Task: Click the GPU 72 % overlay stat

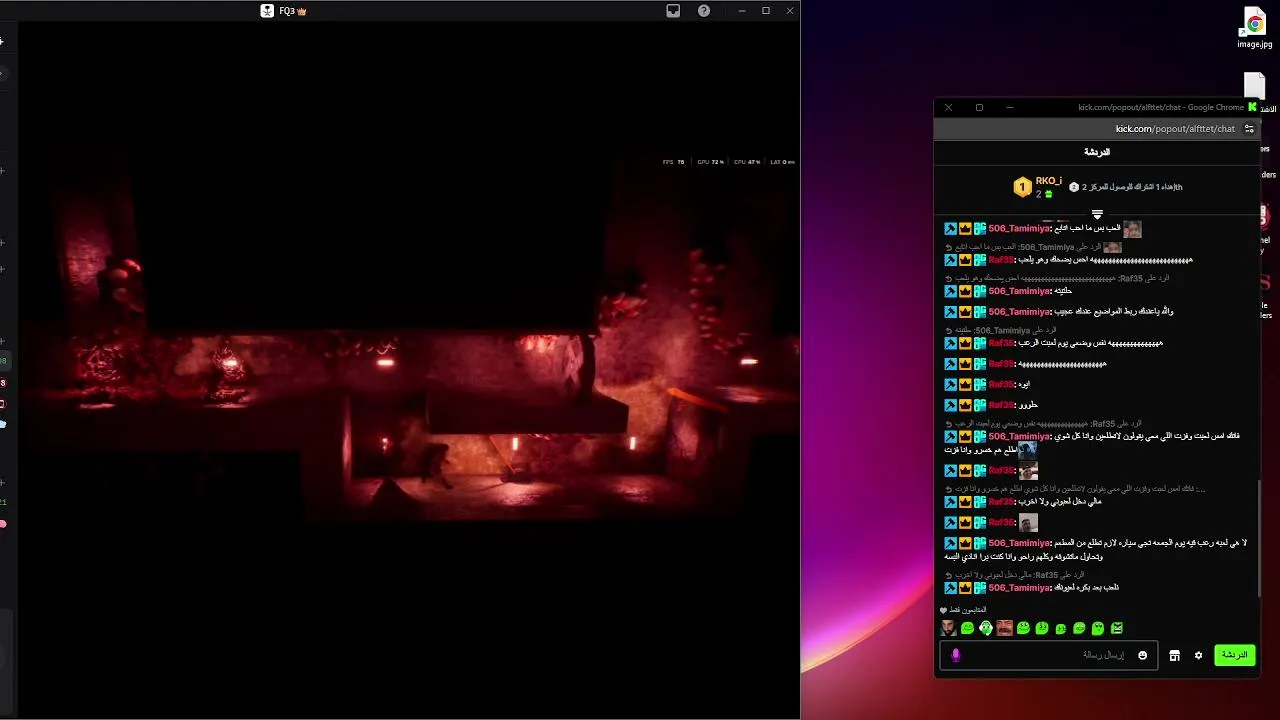Action: click(x=710, y=162)
